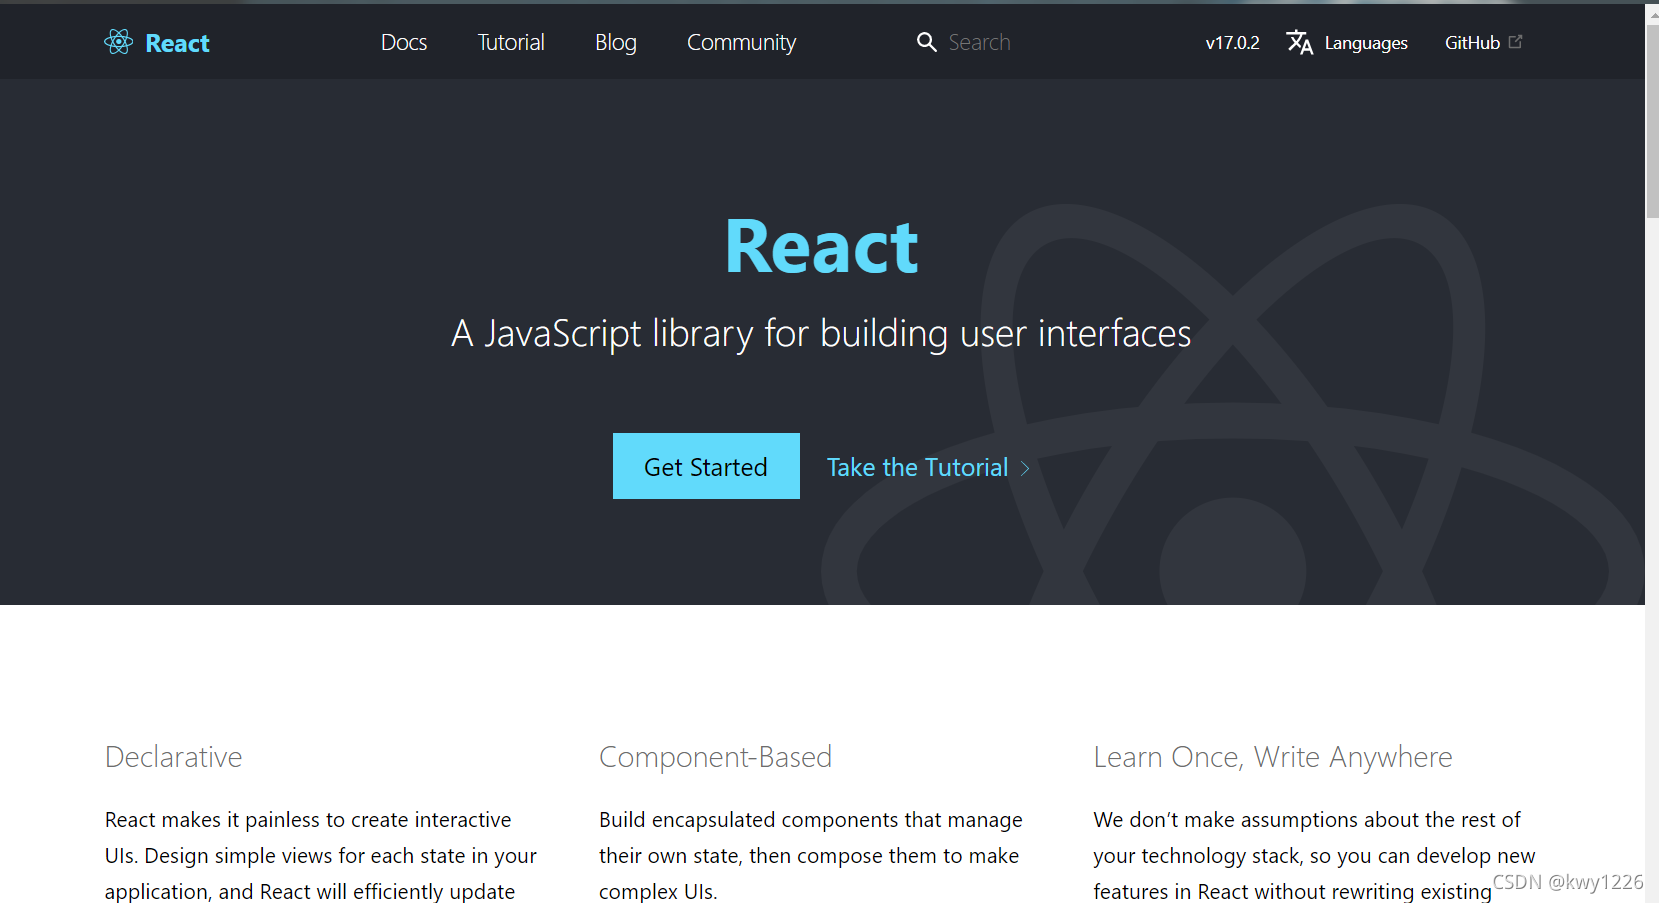
Task: Open the Docs menu item
Action: click(x=404, y=42)
